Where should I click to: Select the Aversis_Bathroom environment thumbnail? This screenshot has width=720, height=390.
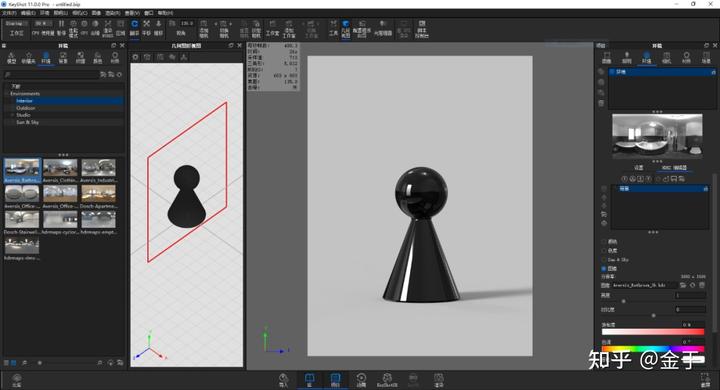click(x=22, y=170)
